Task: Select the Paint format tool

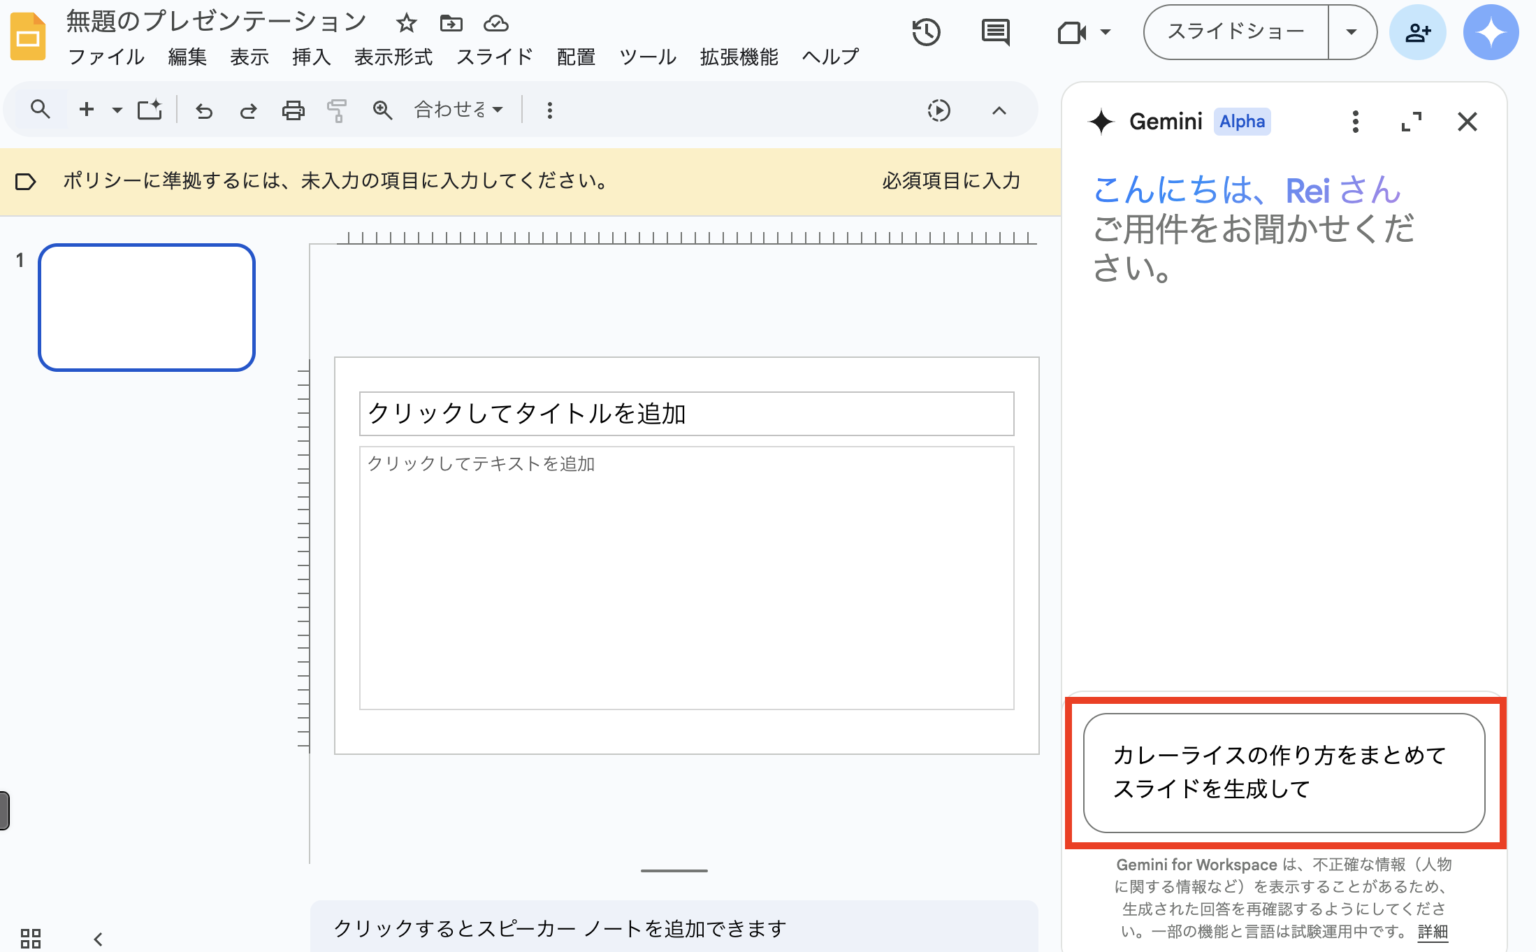Action: tap(337, 110)
